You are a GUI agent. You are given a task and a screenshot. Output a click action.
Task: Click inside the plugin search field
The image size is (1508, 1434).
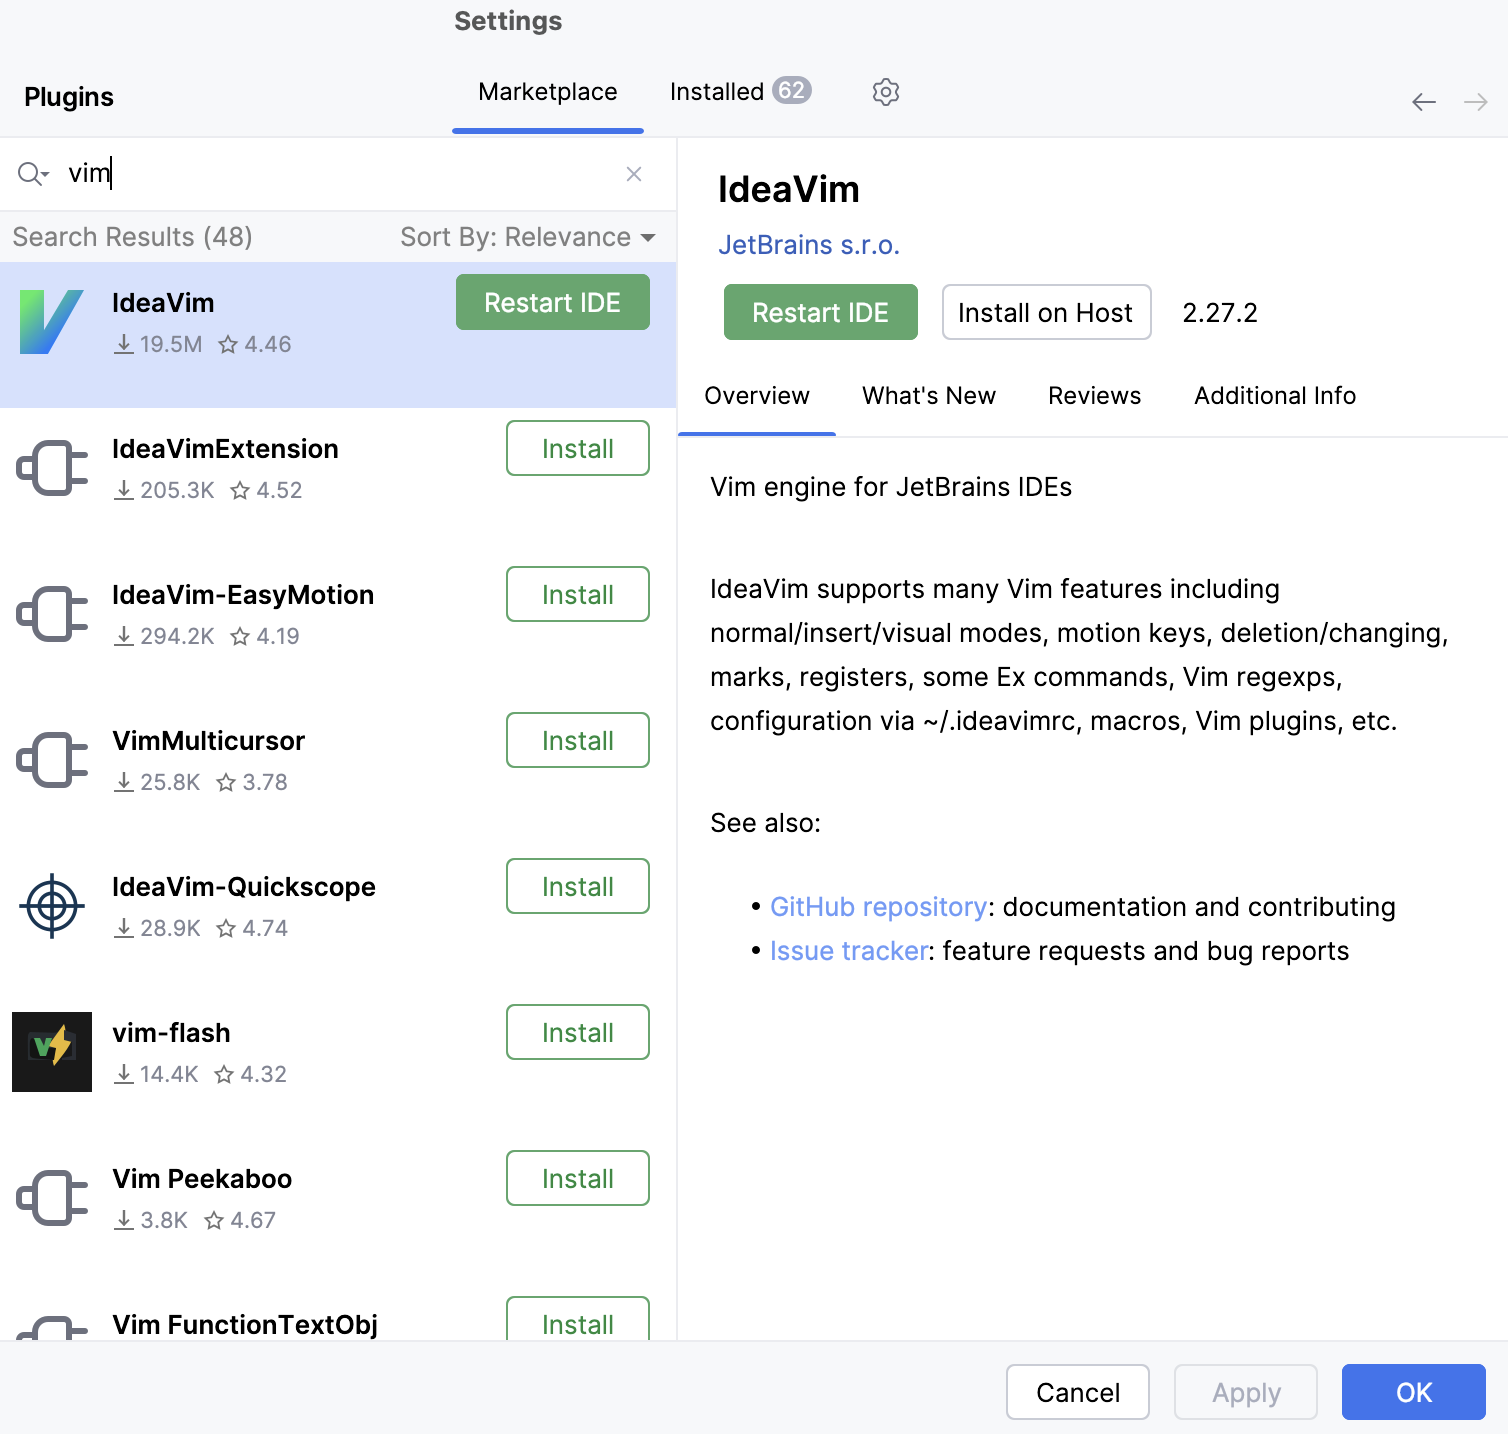pos(300,173)
